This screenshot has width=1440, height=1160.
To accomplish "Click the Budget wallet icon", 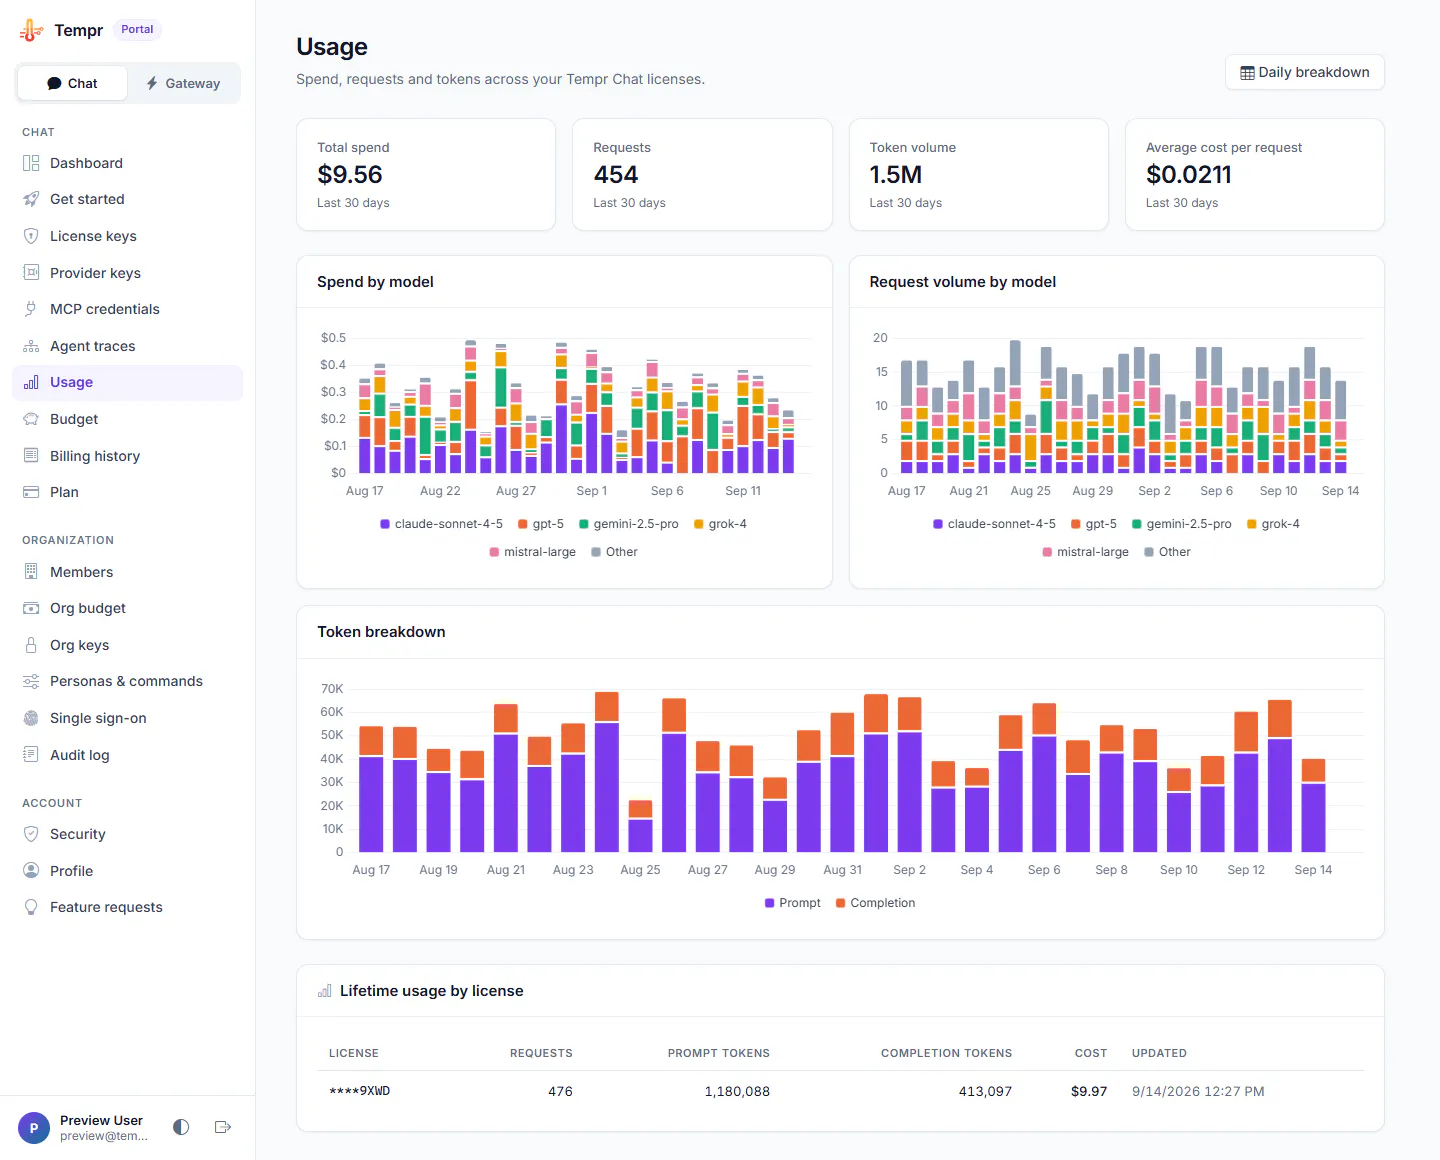I will pos(31,419).
